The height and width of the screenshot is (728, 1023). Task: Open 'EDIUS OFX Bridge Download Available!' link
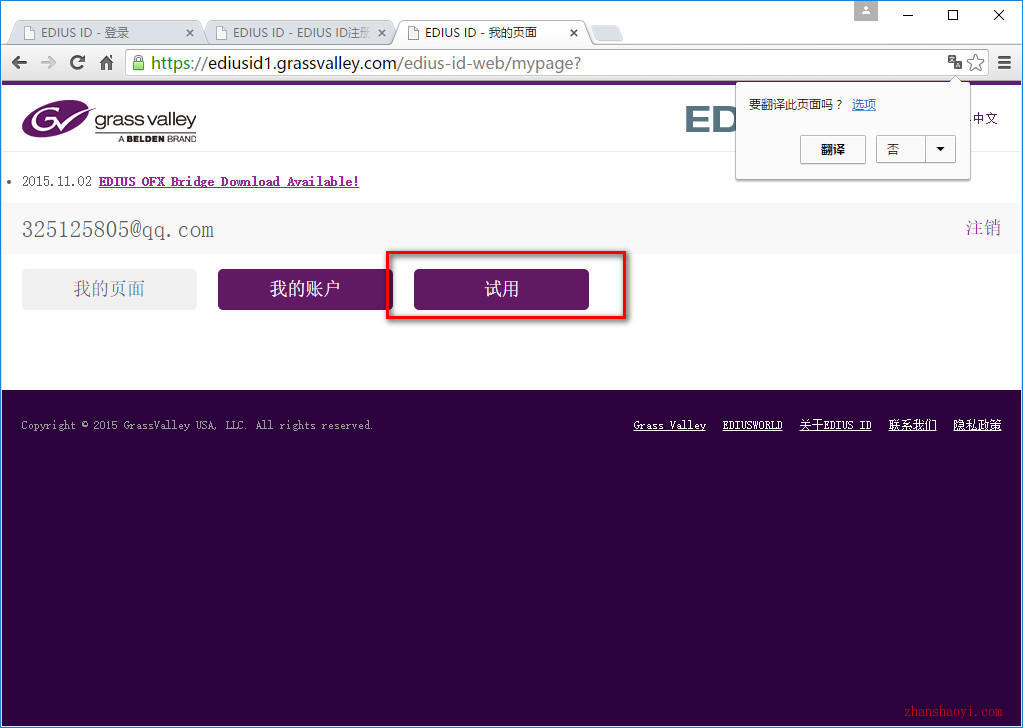[228, 181]
